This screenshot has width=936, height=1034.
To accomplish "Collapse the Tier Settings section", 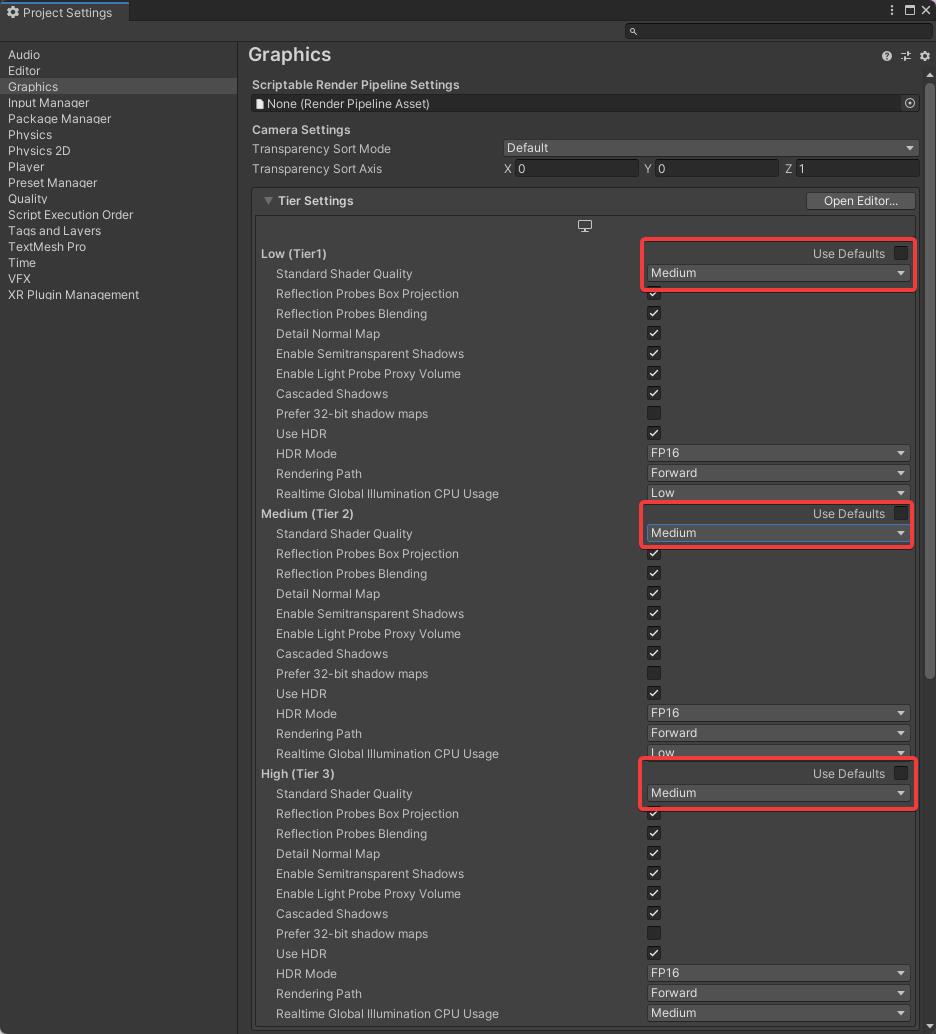I will click(x=267, y=200).
